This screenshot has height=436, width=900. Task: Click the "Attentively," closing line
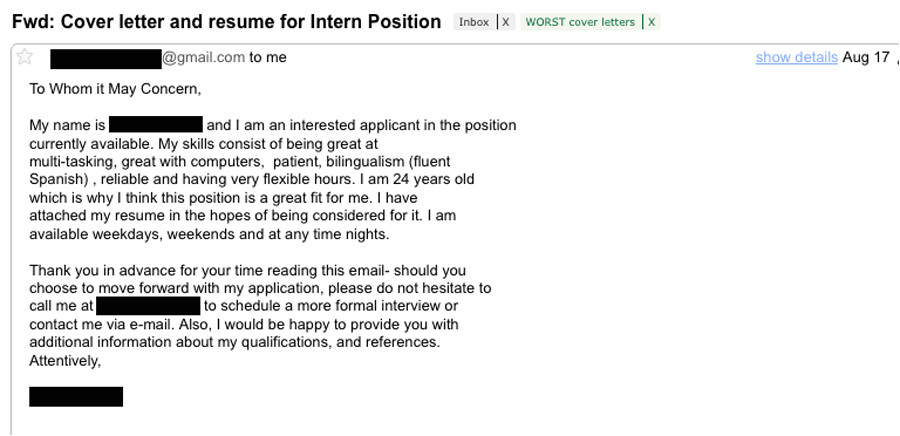pyautogui.click(x=65, y=360)
